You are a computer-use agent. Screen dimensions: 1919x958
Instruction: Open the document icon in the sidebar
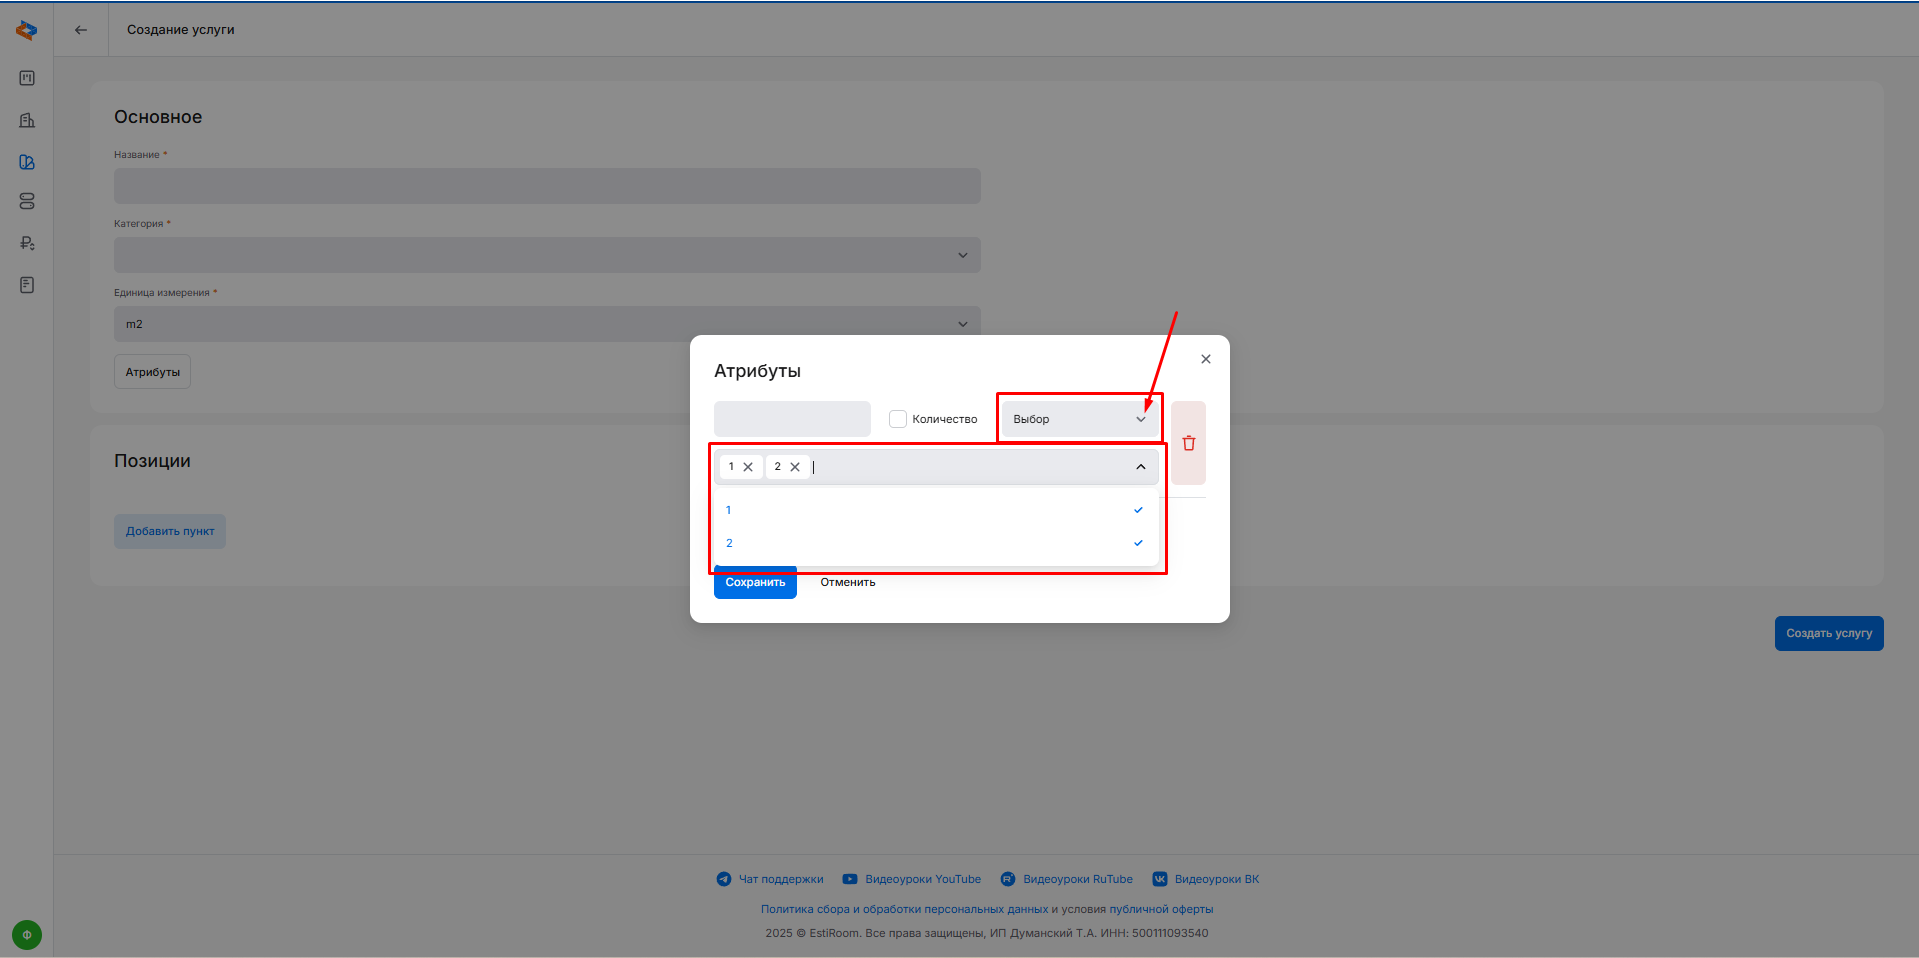(27, 285)
